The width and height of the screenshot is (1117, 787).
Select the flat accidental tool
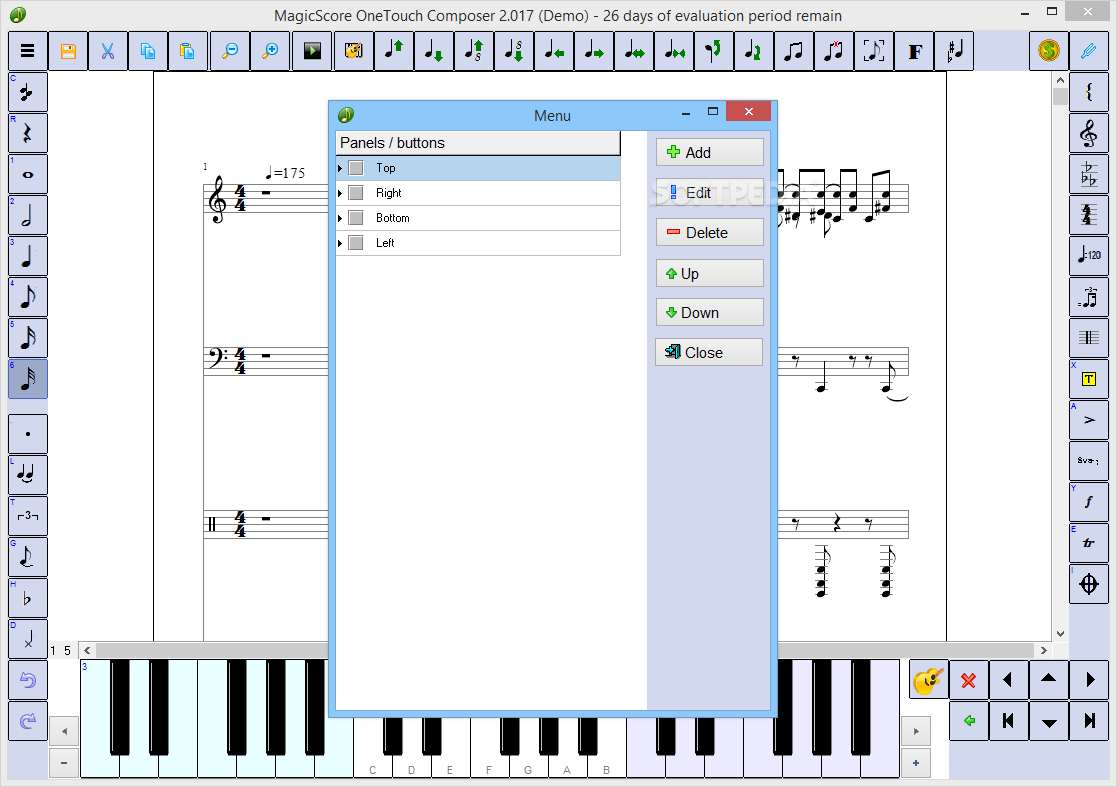(28, 598)
